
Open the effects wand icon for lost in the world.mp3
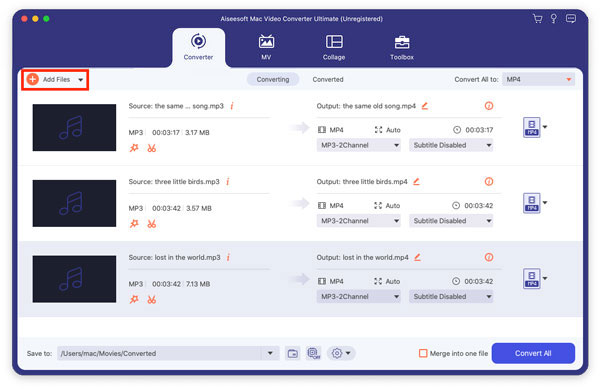[134, 299]
